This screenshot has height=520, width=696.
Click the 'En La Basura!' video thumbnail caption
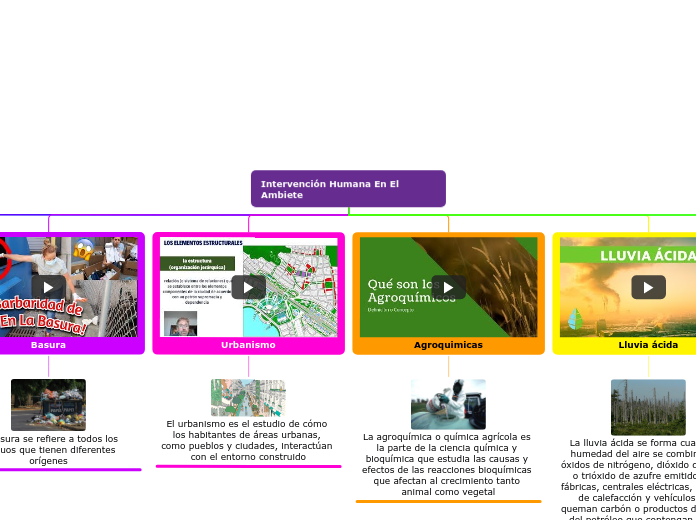click(x=43, y=323)
